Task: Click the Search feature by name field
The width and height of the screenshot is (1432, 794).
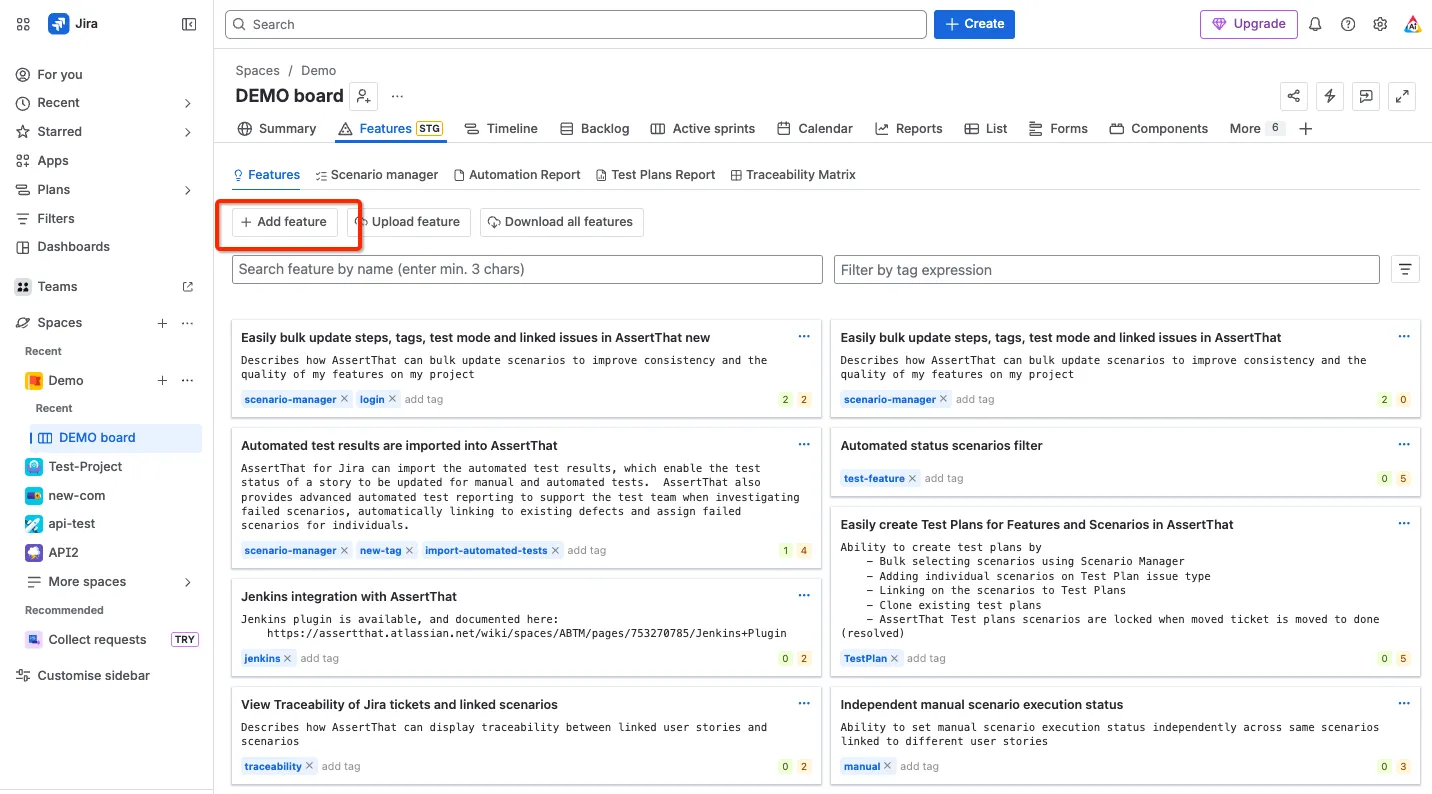Action: (527, 269)
